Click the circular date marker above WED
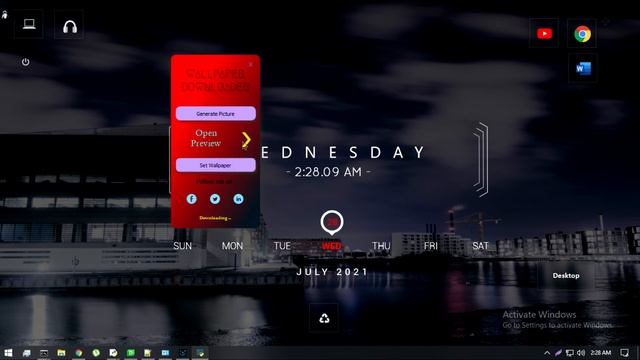 [x=332, y=222]
